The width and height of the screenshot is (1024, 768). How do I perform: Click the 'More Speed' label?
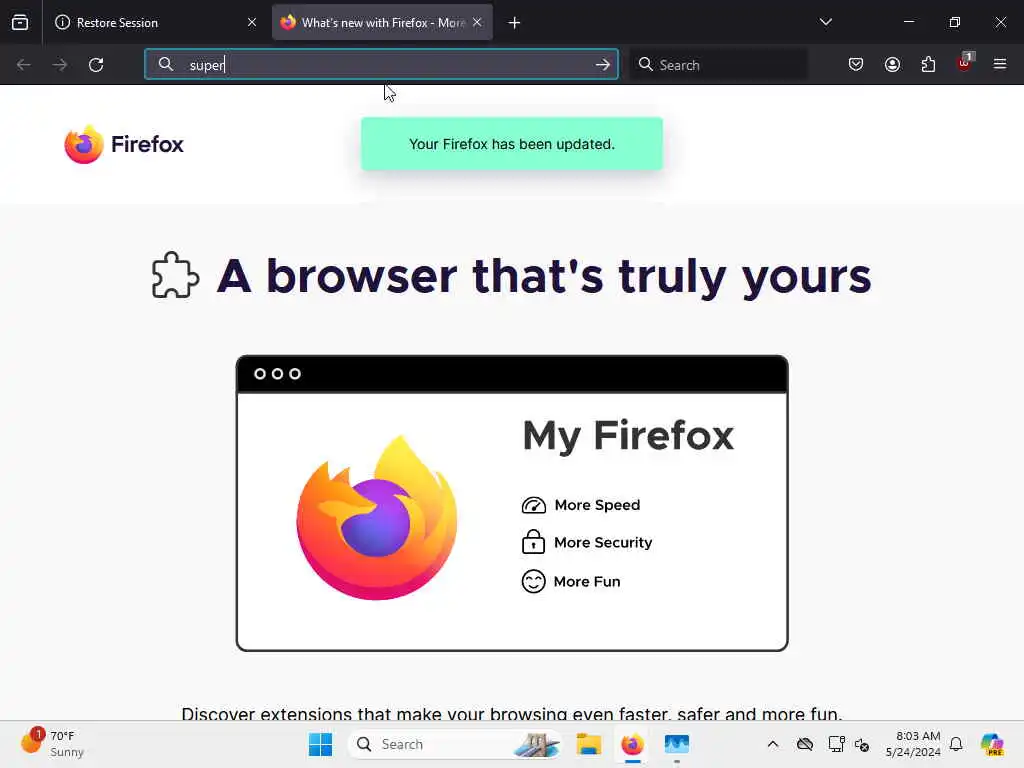(597, 505)
